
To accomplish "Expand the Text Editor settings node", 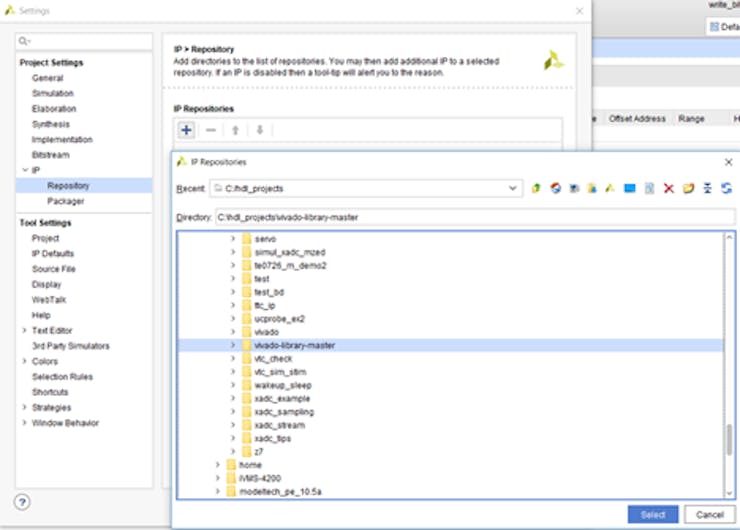I will [x=25, y=330].
